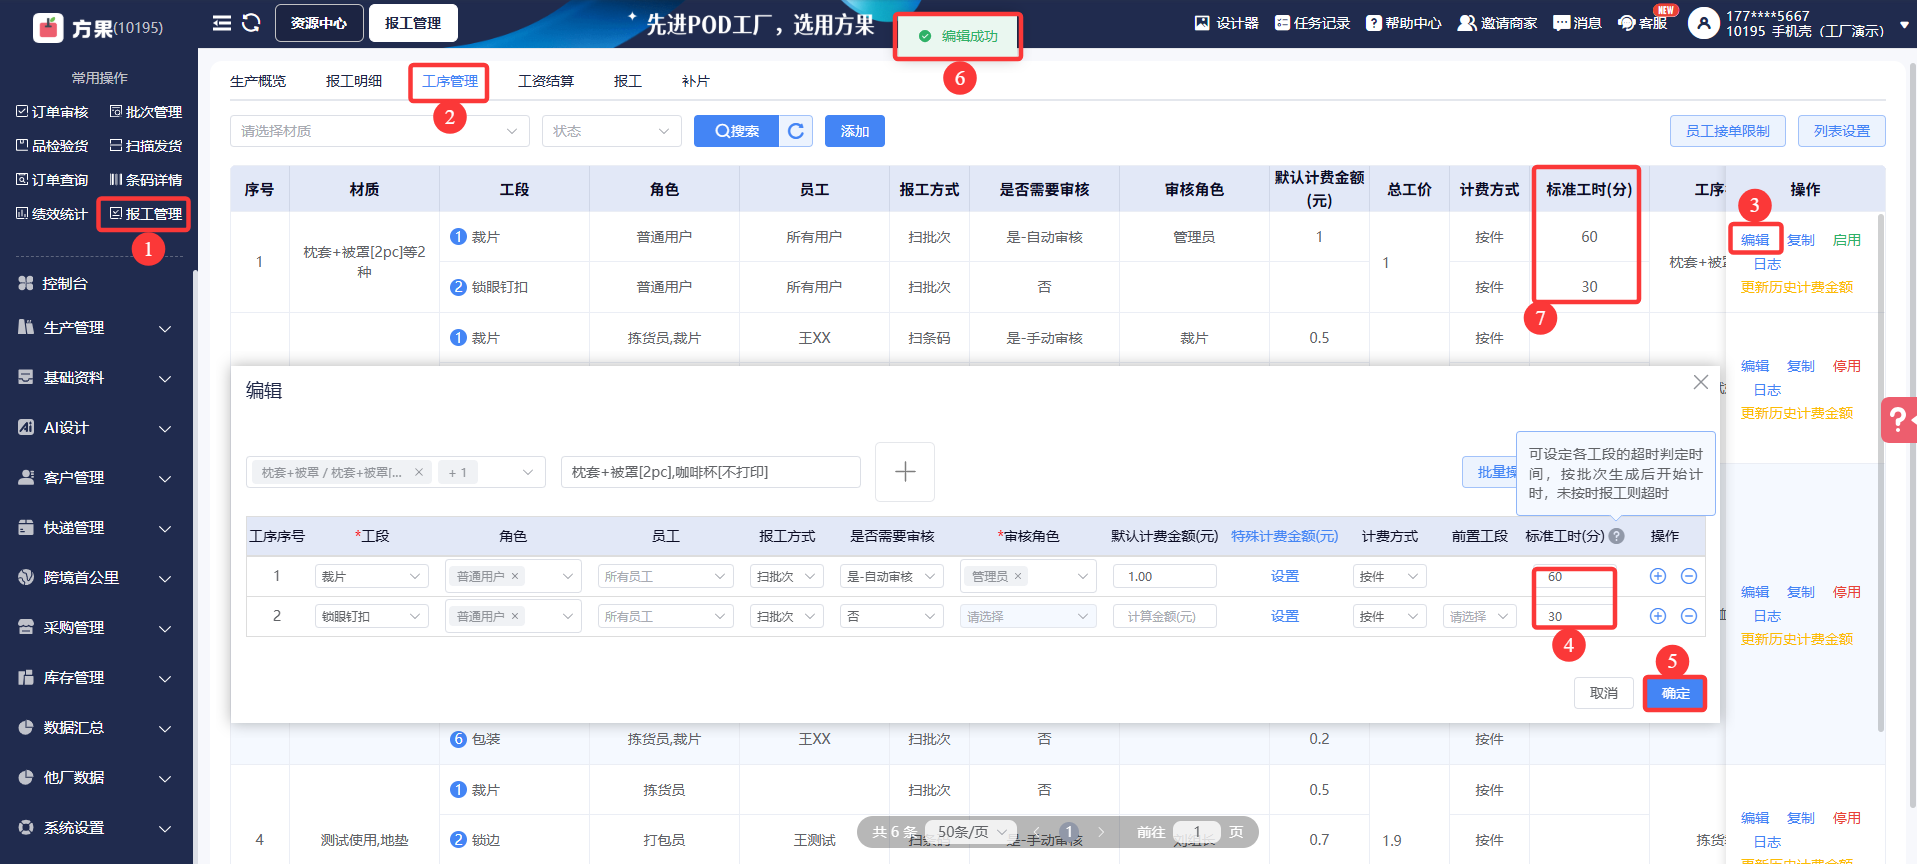The image size is (1917, 864).
Task: Click the hamburger menu icon in the header
Action: (x=221, y=23)
